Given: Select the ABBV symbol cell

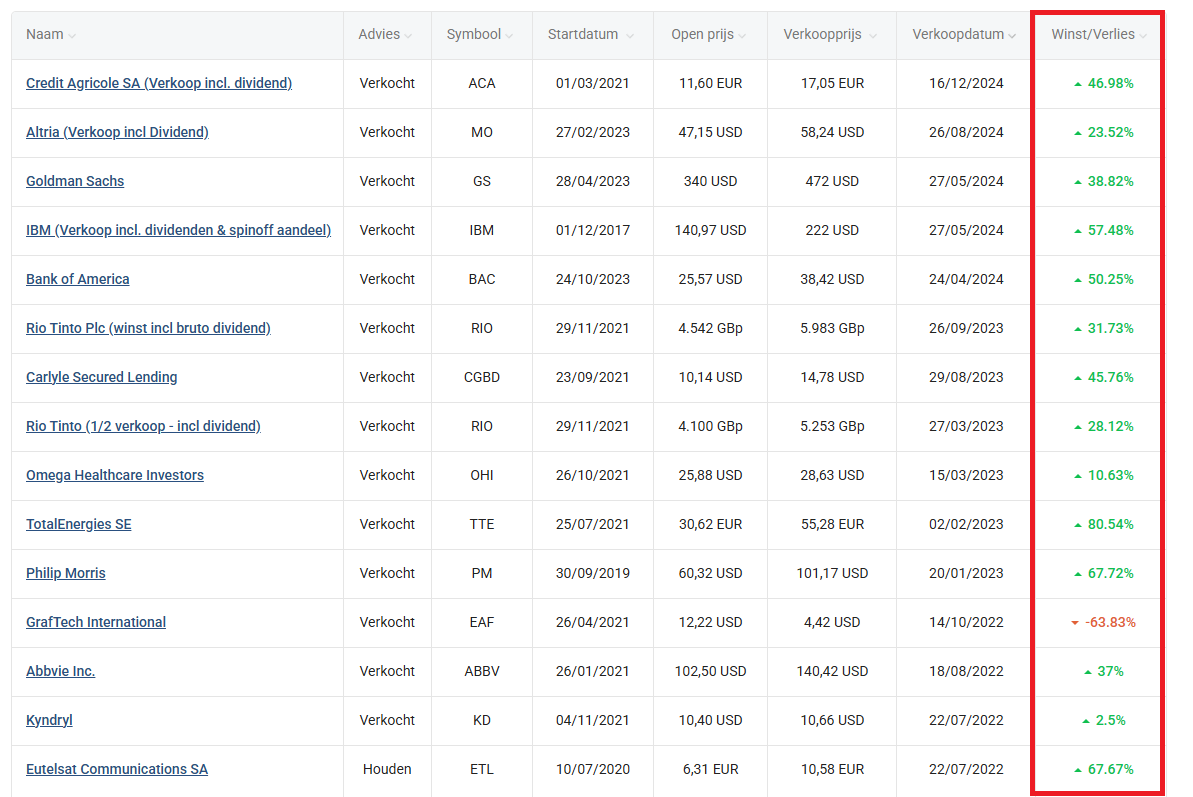Looking at the screenshot, I should [482, 671].
